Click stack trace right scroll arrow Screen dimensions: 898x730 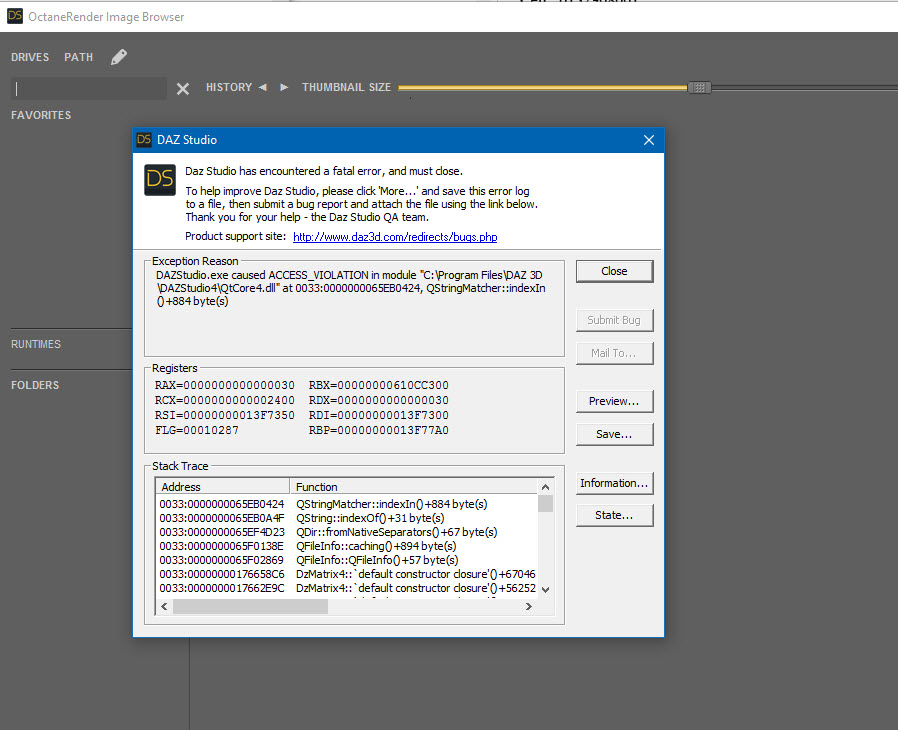[529, 606]
